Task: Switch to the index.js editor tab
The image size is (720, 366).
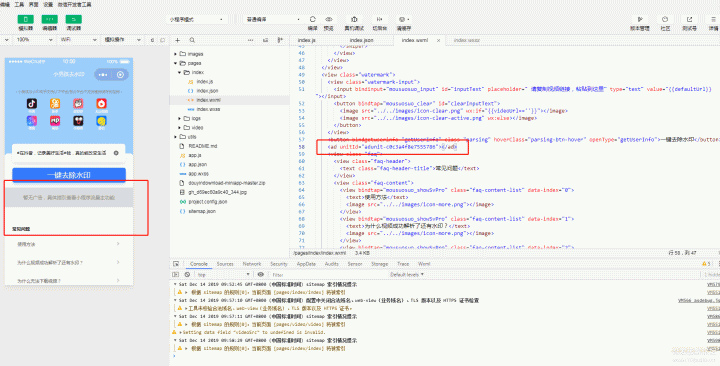Action: [x=306, y=40]
